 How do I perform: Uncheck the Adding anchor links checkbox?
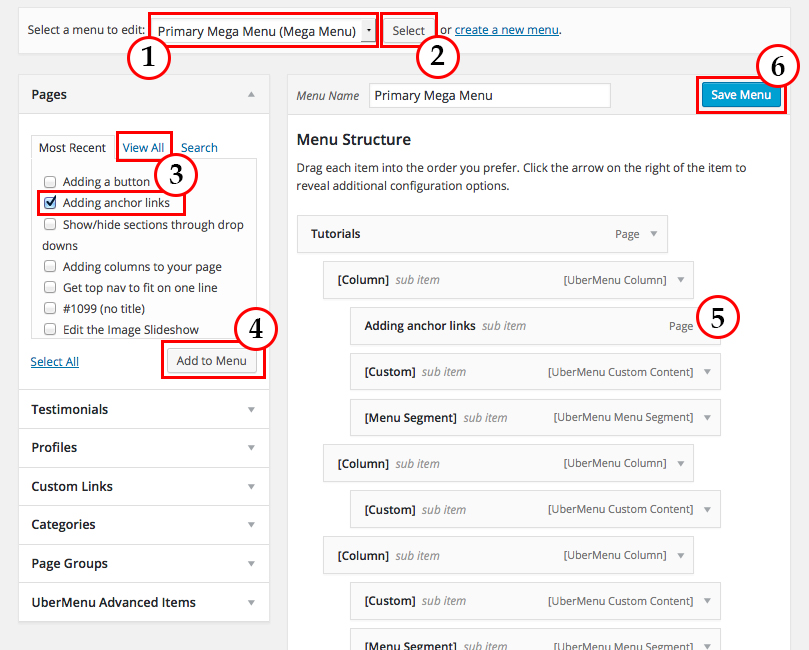50,203
